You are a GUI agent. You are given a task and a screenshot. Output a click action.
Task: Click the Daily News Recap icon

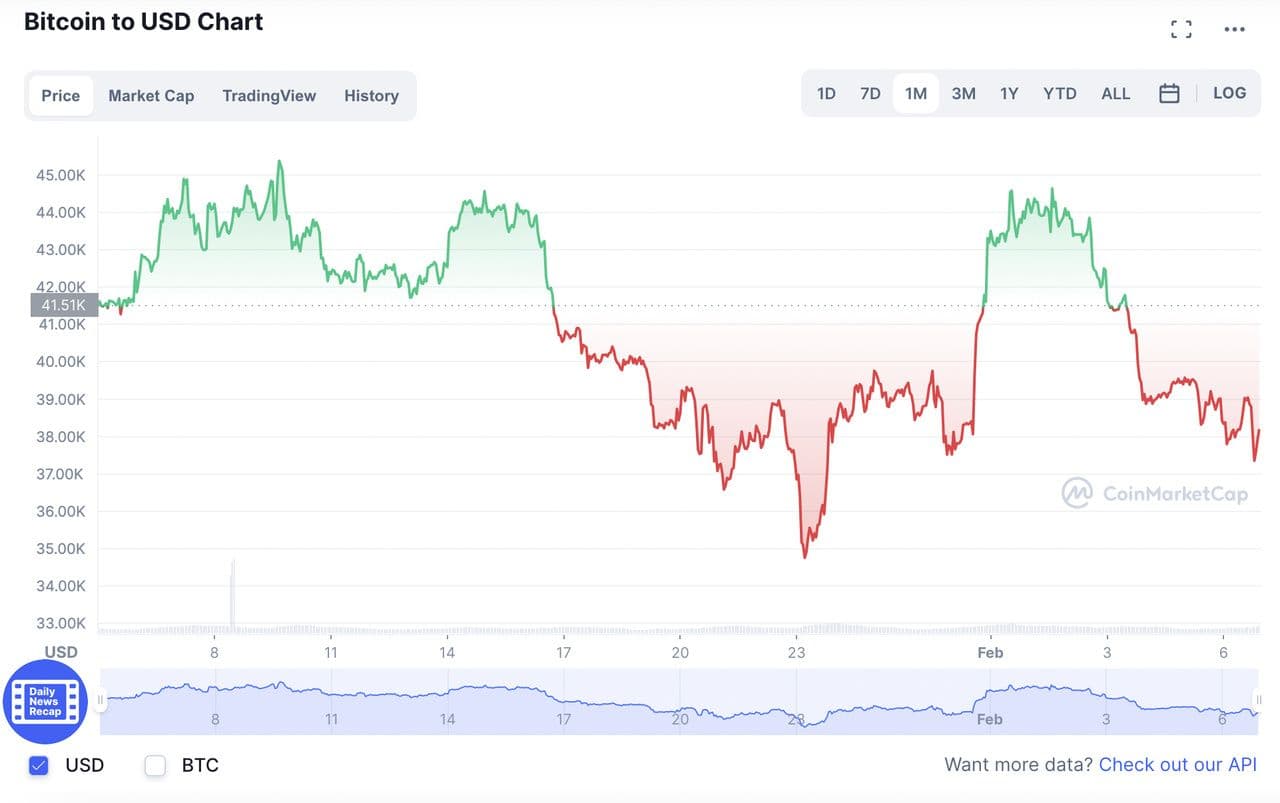click(45, 701)
